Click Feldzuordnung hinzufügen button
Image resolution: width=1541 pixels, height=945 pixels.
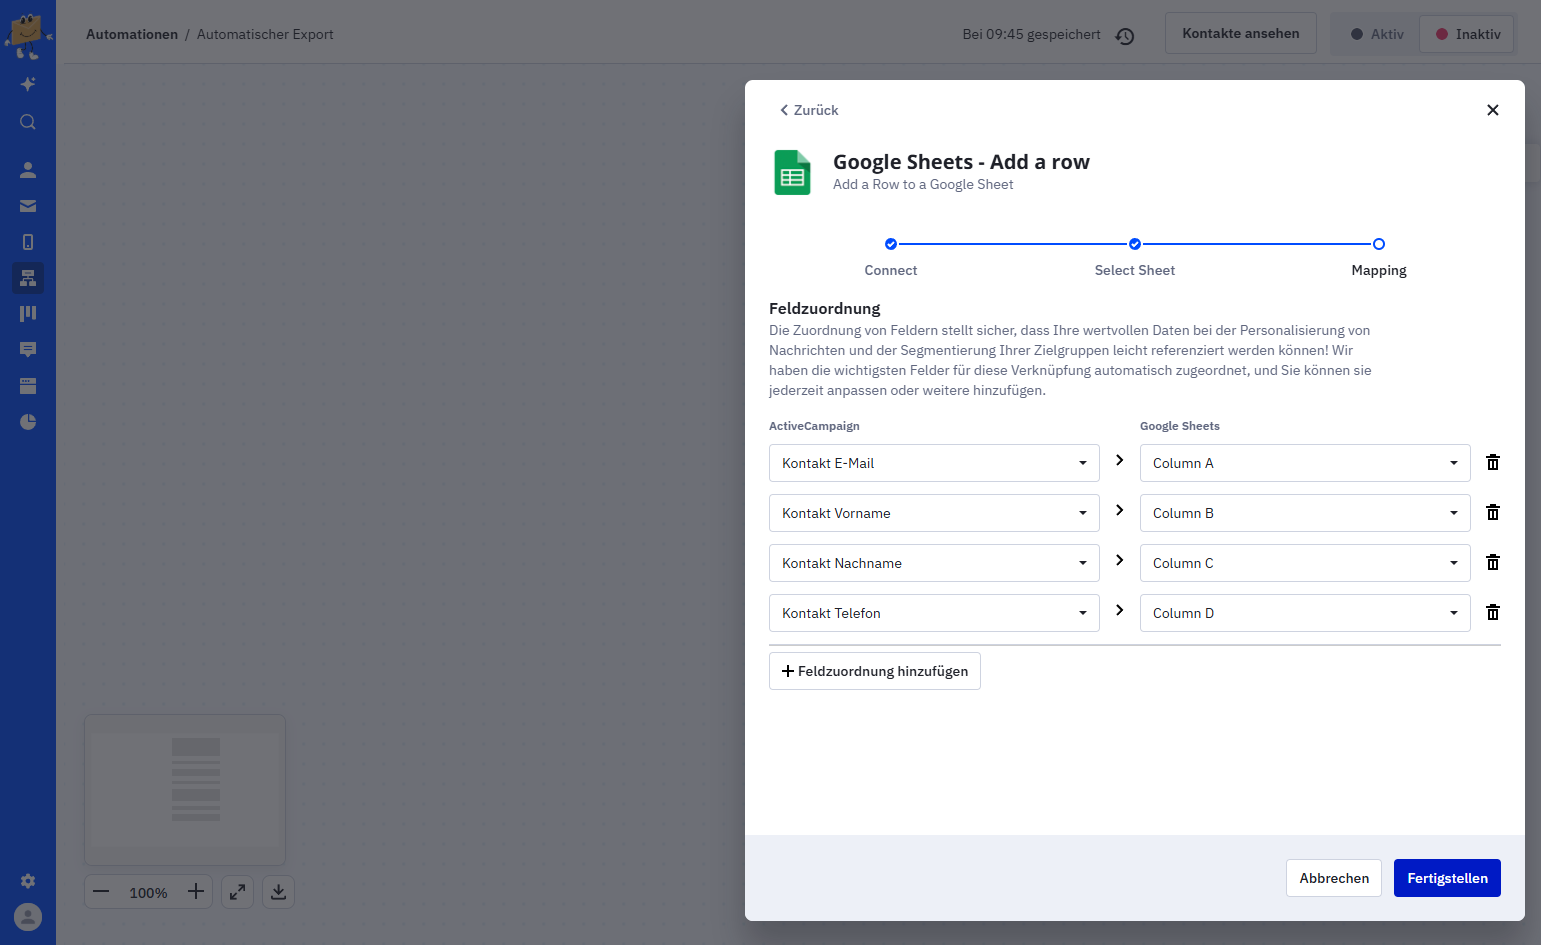tap(875, 671)
